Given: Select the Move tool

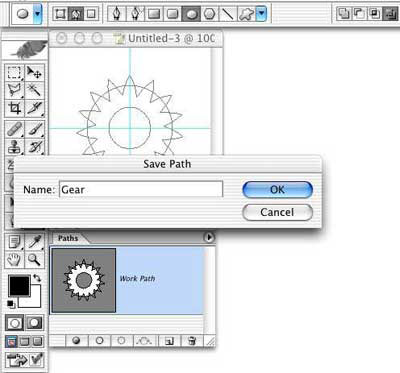Looking at the screenshot, I should [34, 72].
